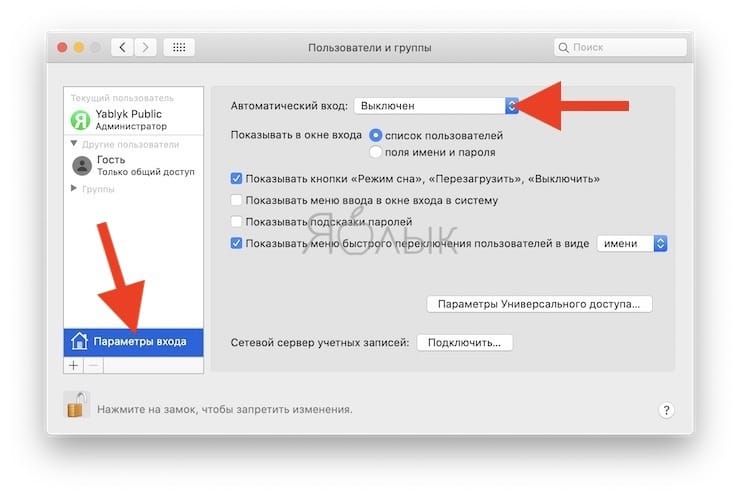The height and width of the screenshot is (496, 740).
Task: Click the back navigation arrow
Action: tap(122, 47)
